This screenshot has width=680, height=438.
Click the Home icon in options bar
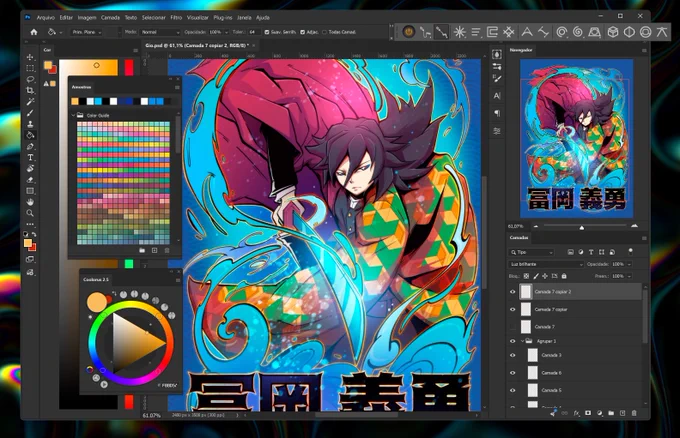[x=34, y=32]
